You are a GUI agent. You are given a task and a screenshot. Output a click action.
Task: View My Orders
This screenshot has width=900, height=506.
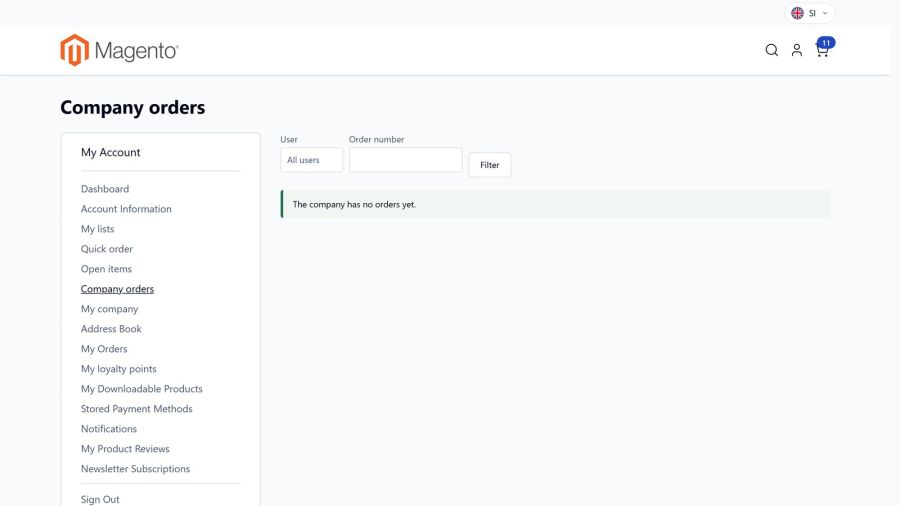click(104, 349)
